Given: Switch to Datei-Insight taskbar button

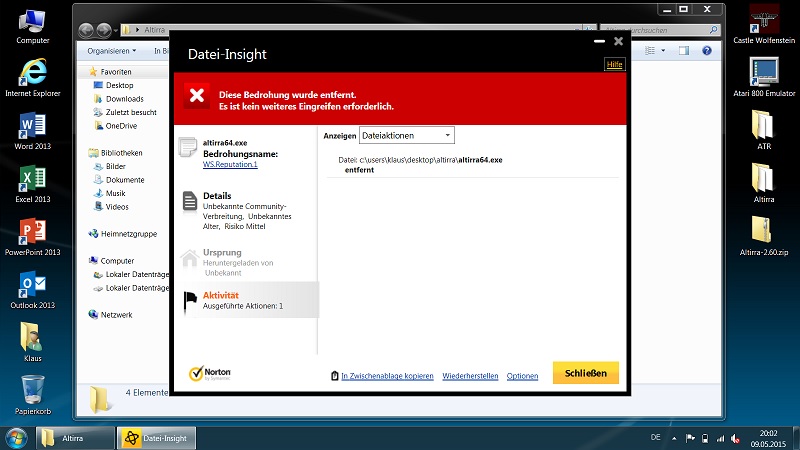Looking at the screenshot, I should pos(156,438).
